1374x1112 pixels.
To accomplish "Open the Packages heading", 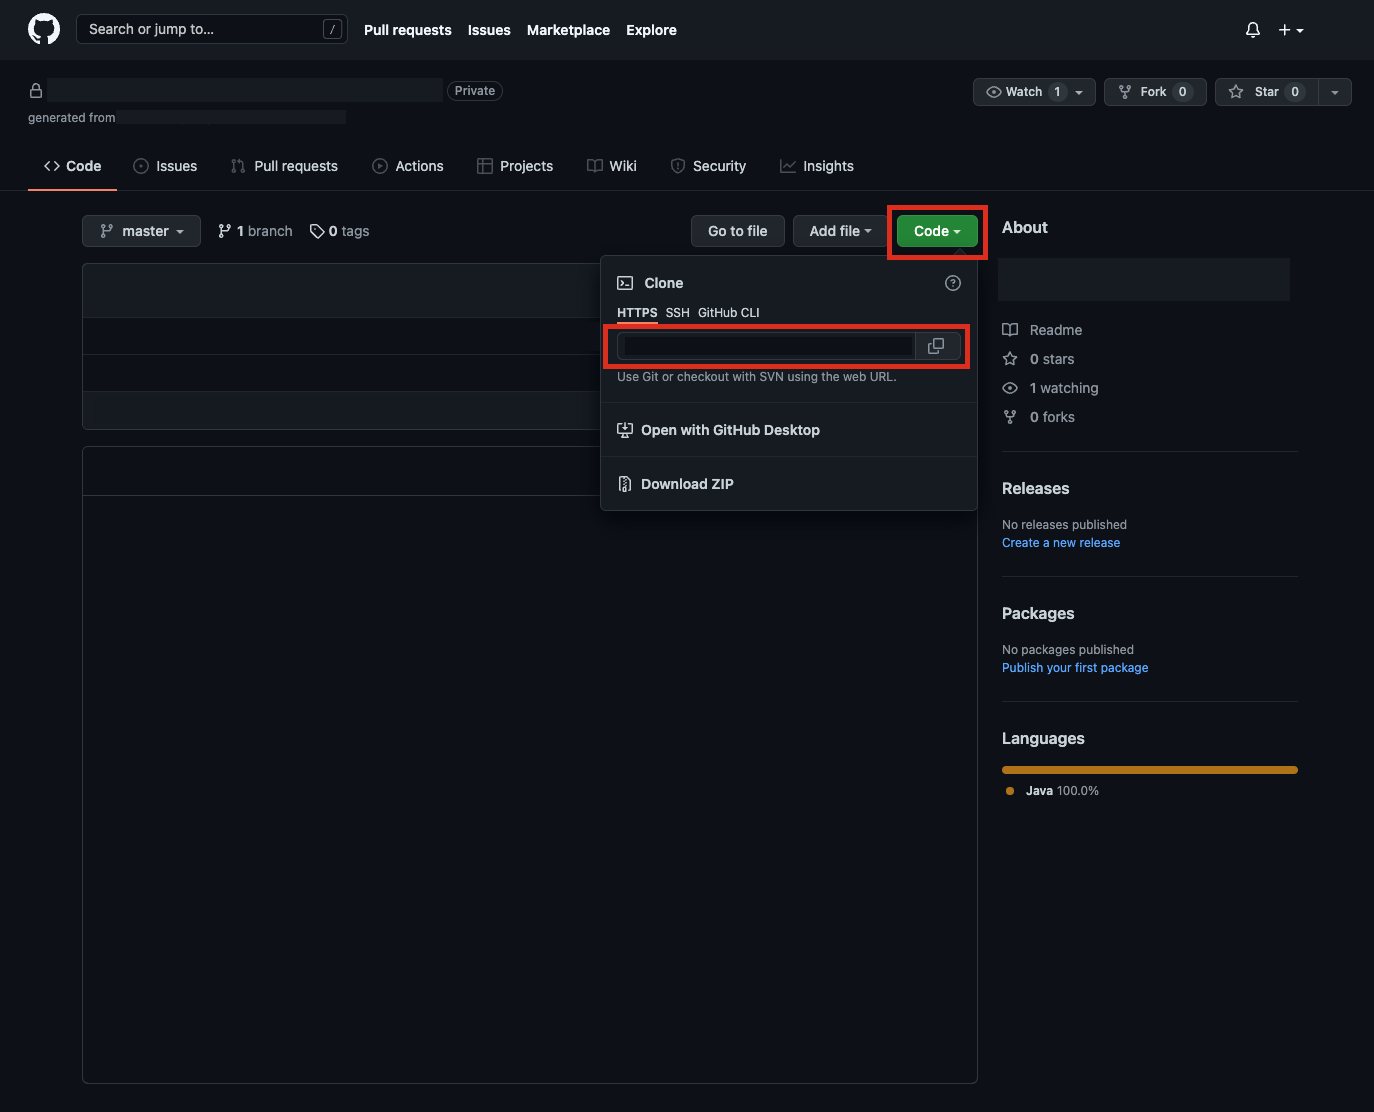I will tap(1038, 614).
